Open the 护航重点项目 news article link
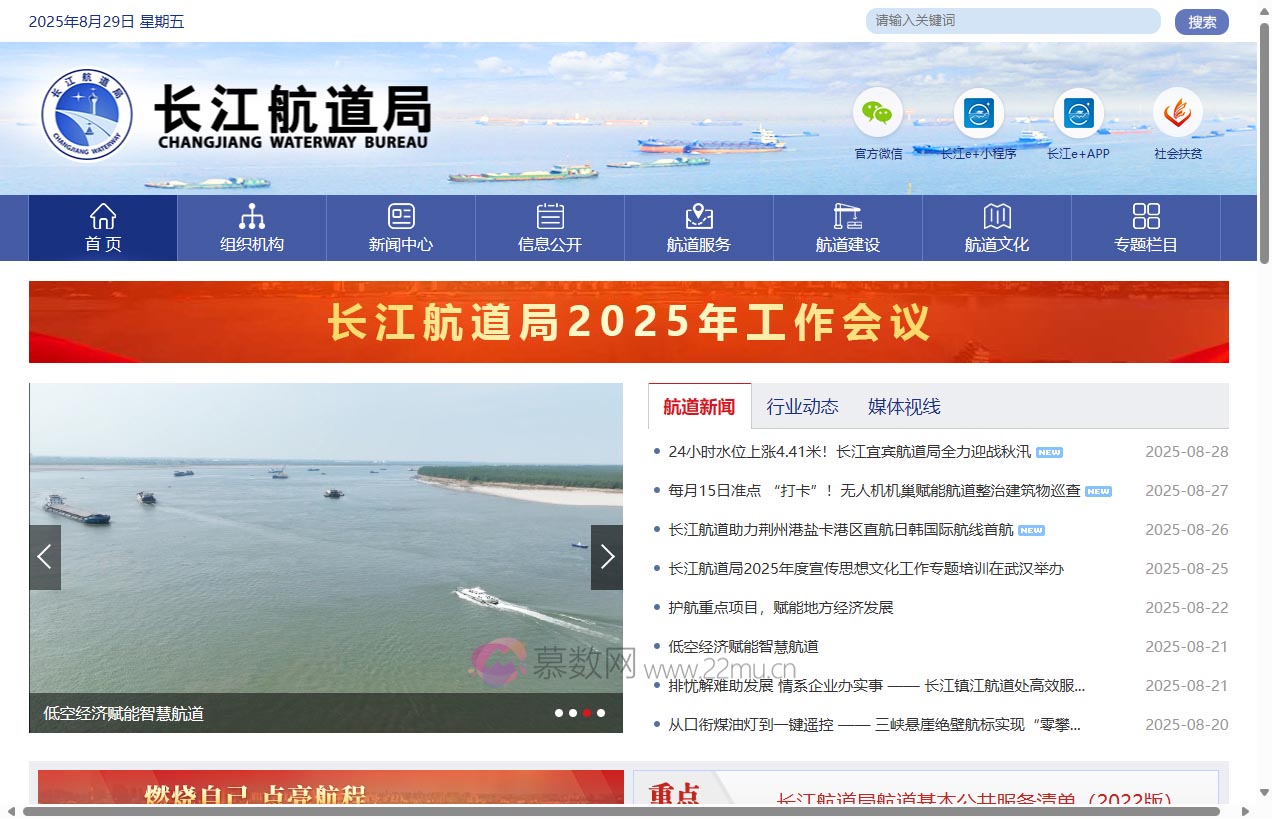Screen dimensions: 1272x819 click(x=780, y=608)
